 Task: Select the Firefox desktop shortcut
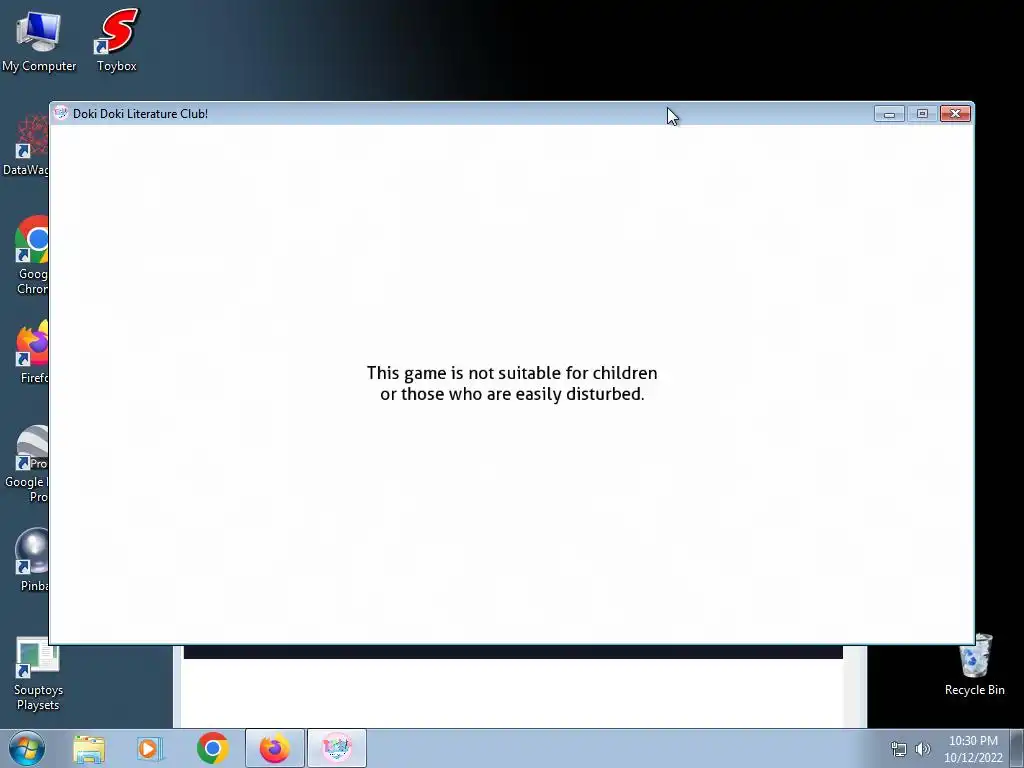[33, 351]
